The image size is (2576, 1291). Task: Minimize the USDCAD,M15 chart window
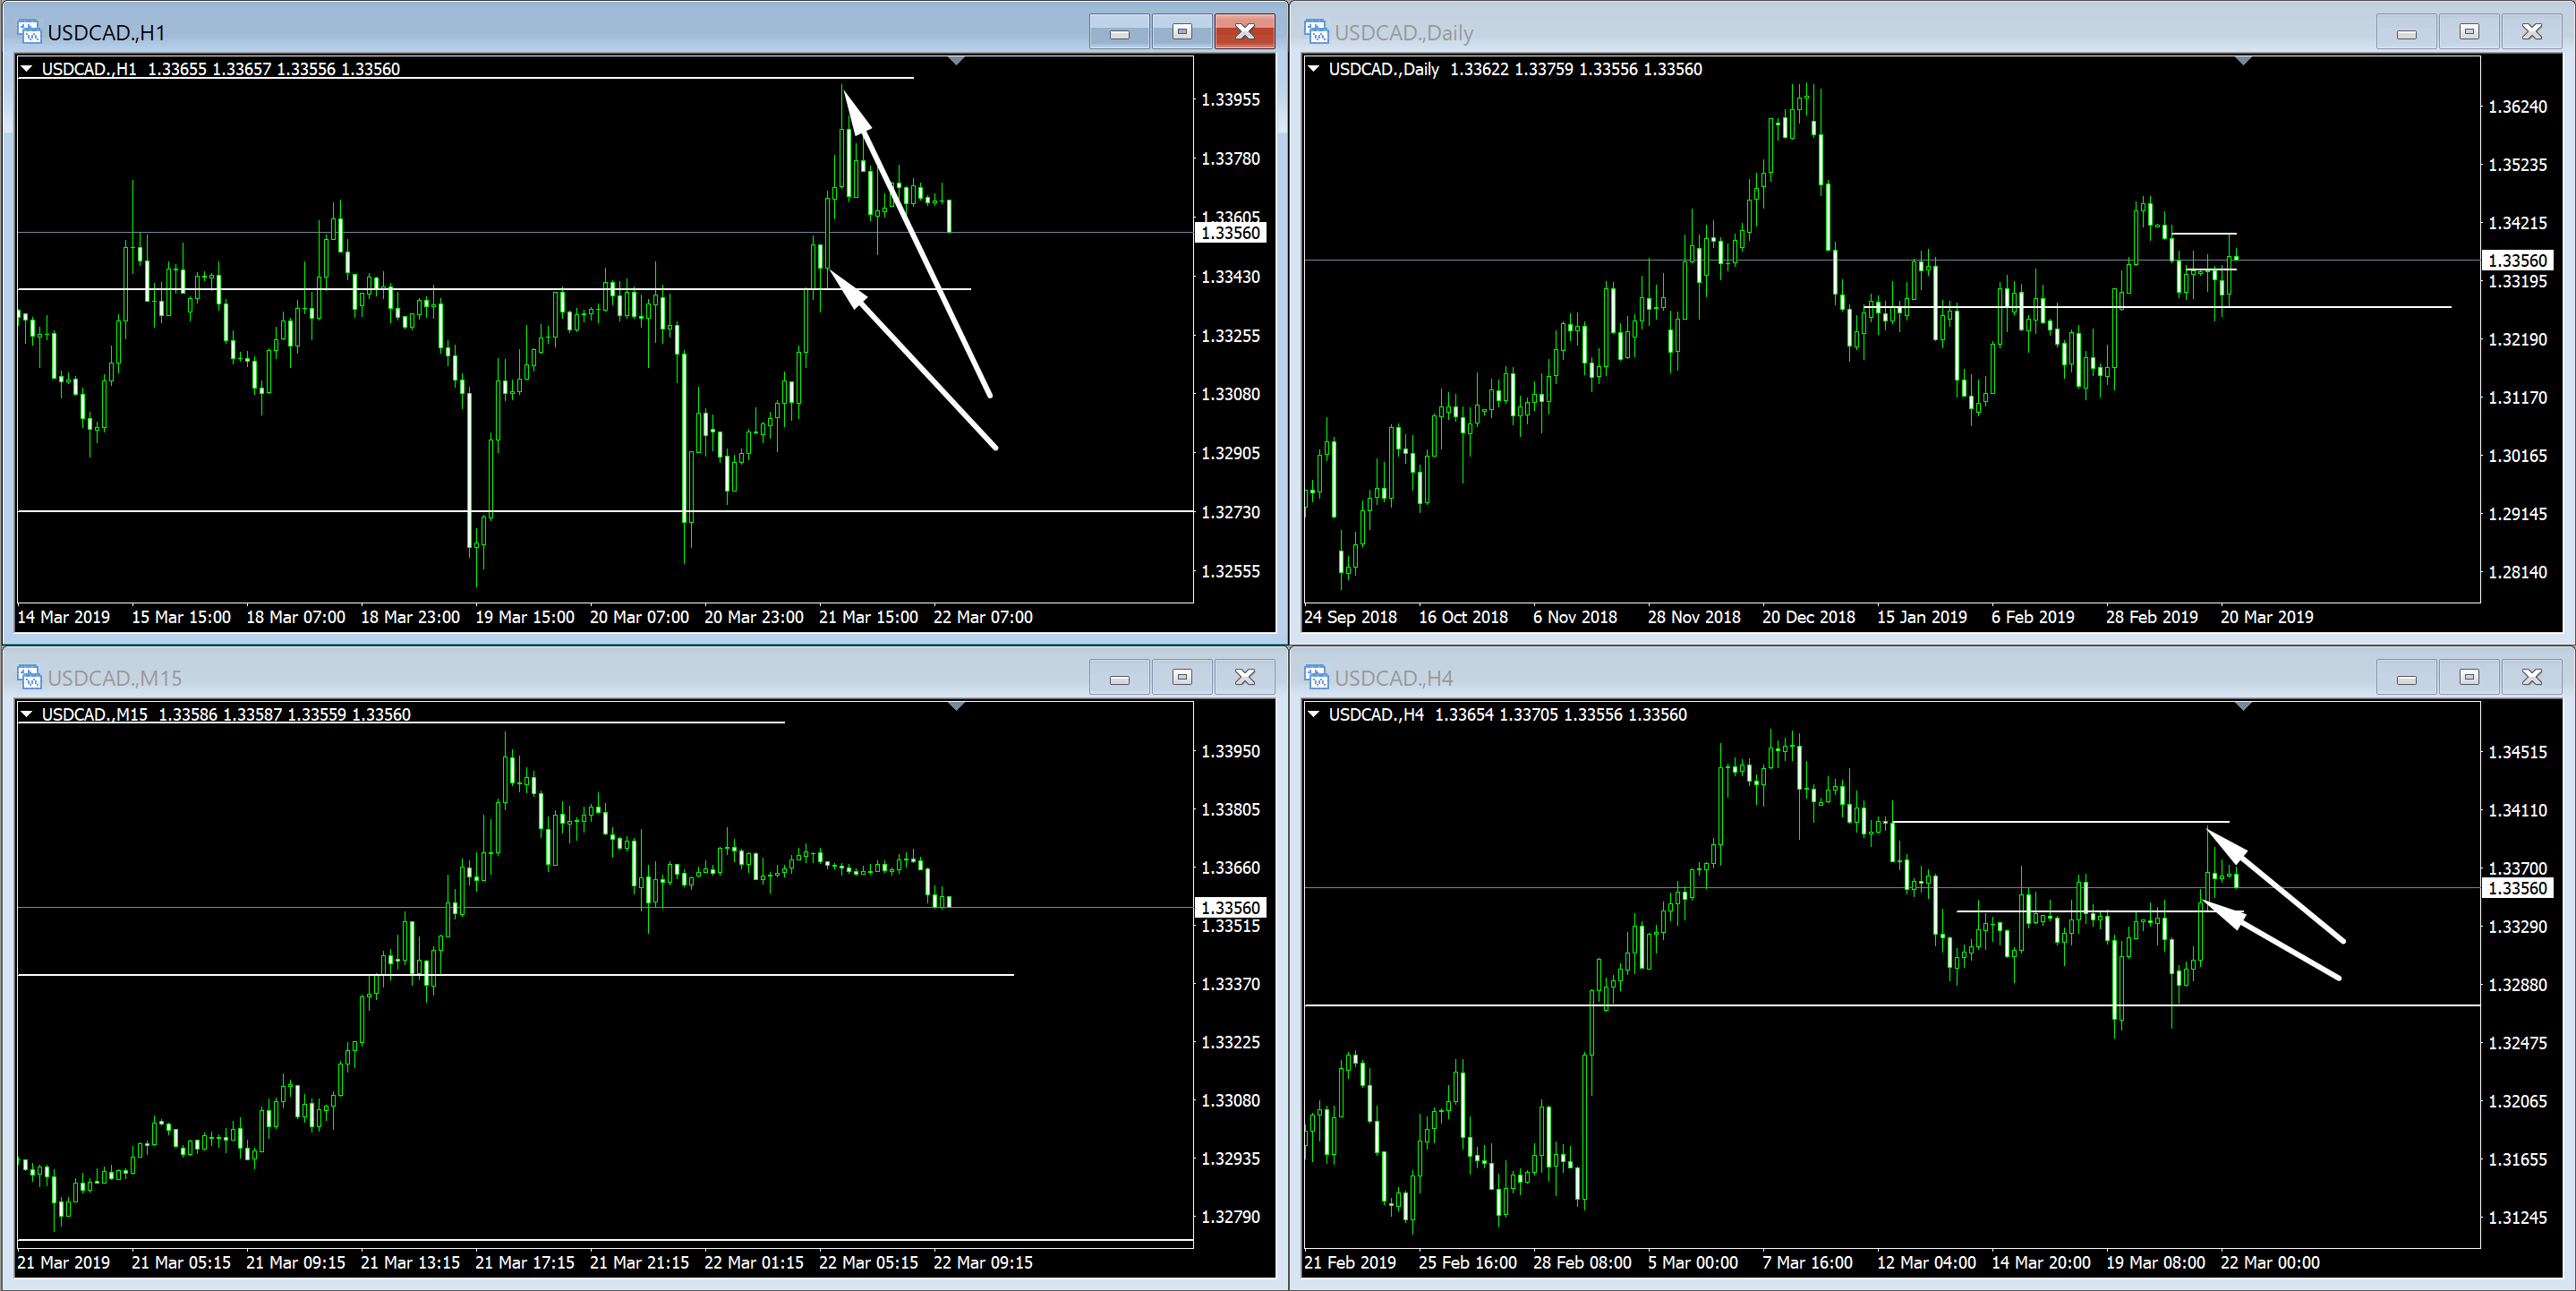[1119, 677]
